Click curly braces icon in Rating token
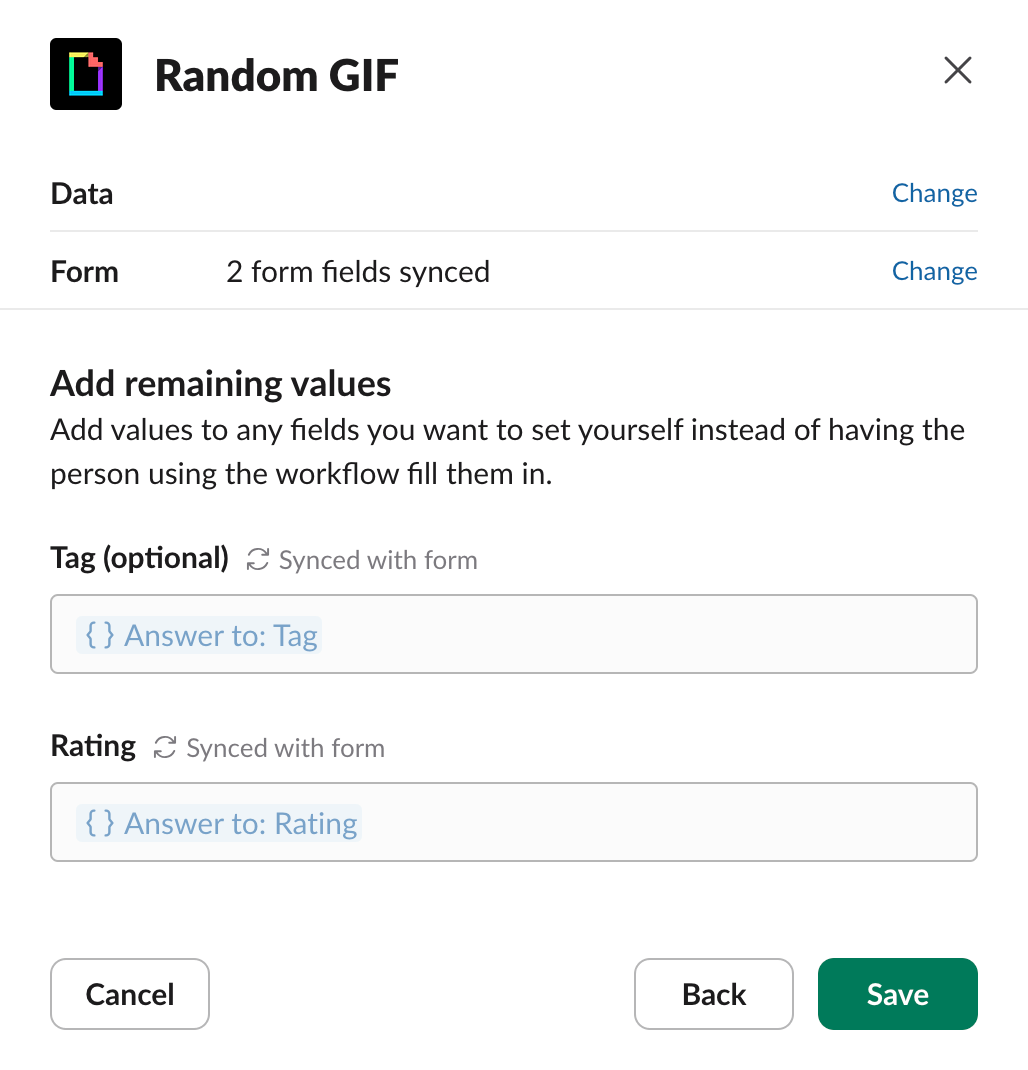The image size is (1028, 1070). click(x=100, y=823)
